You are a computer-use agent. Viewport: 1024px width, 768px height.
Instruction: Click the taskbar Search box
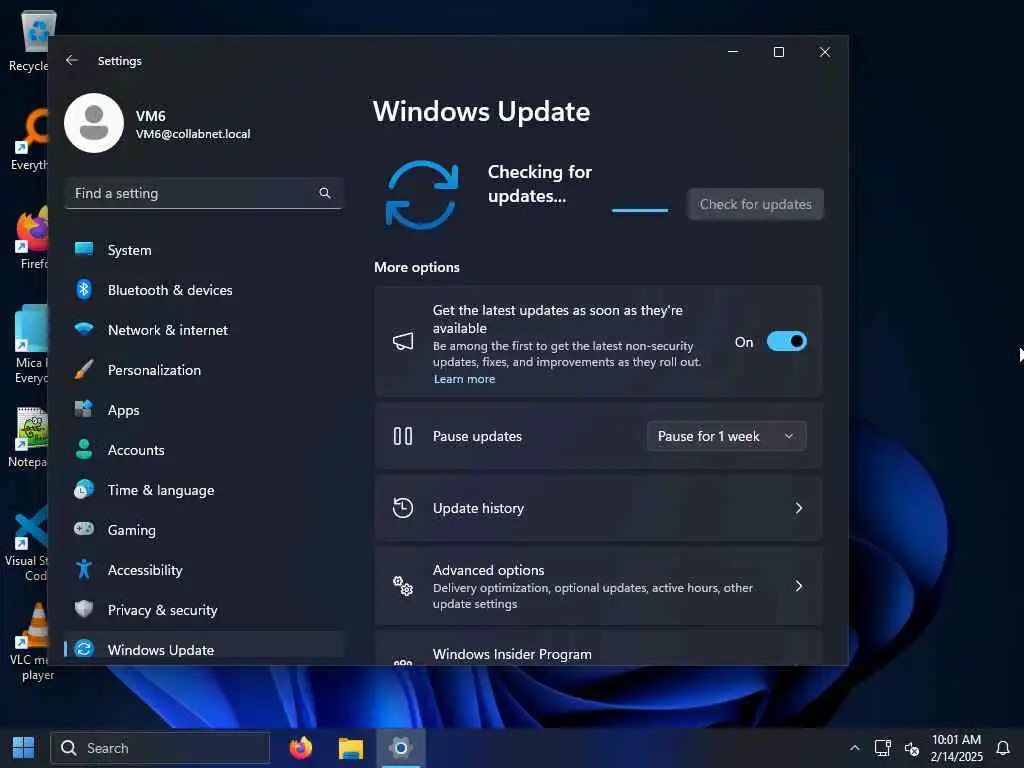[160, 748]
